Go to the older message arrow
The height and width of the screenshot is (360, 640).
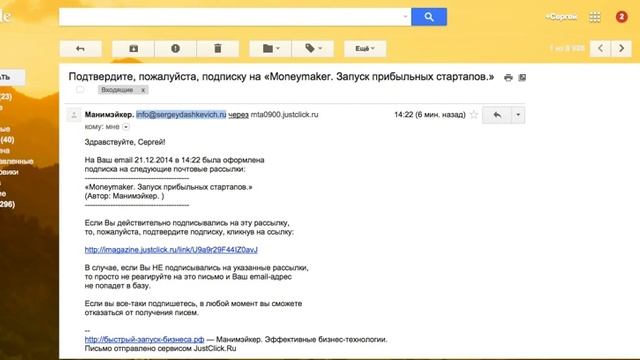(x=621, y=49)
